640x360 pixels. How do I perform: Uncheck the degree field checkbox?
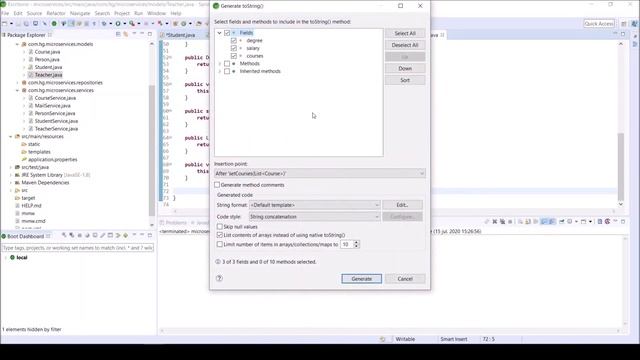[233, 41]
